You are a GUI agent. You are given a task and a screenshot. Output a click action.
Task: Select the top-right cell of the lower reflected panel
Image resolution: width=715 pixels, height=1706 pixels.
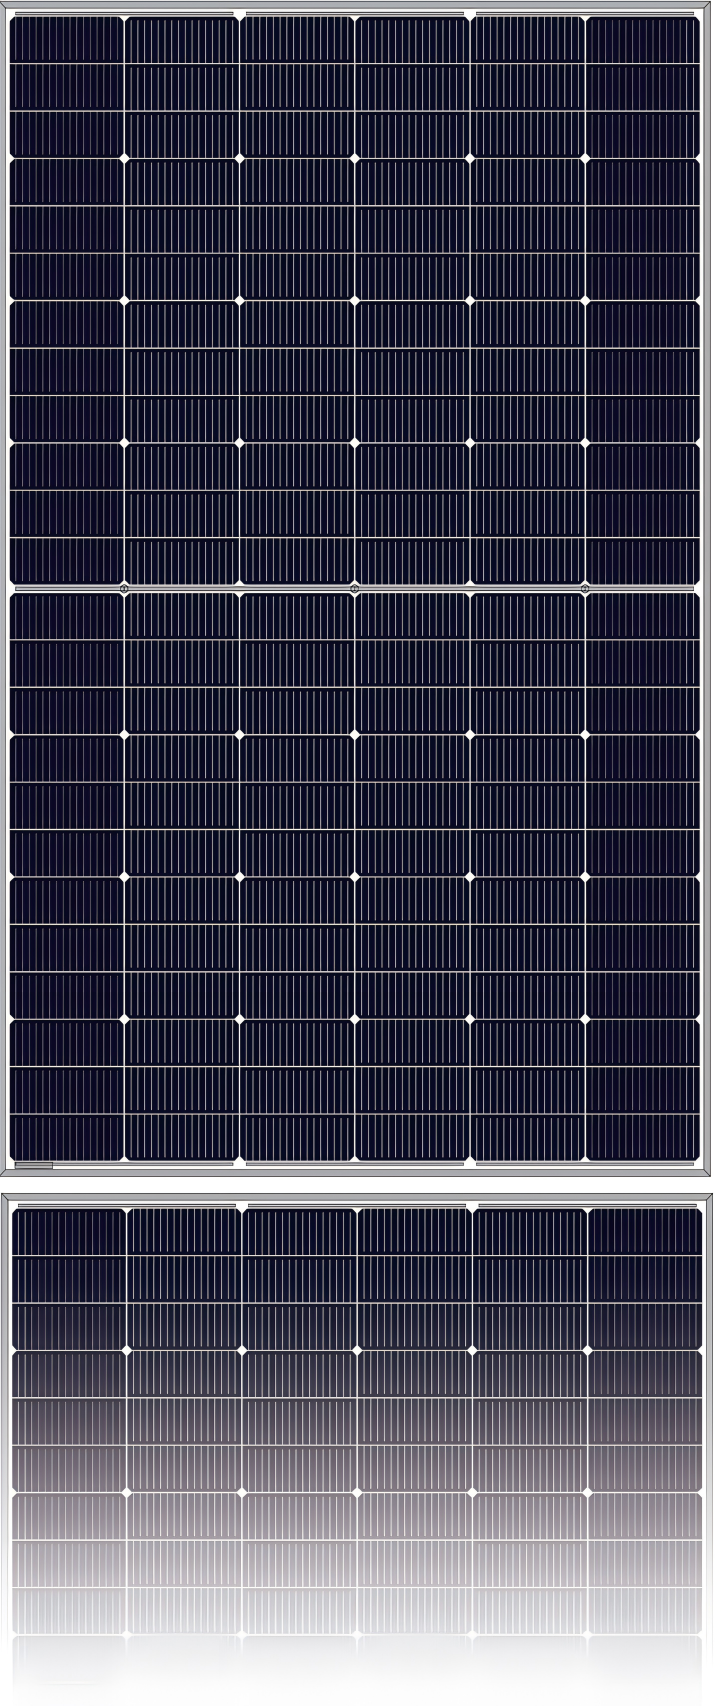tap(644, 1231)
